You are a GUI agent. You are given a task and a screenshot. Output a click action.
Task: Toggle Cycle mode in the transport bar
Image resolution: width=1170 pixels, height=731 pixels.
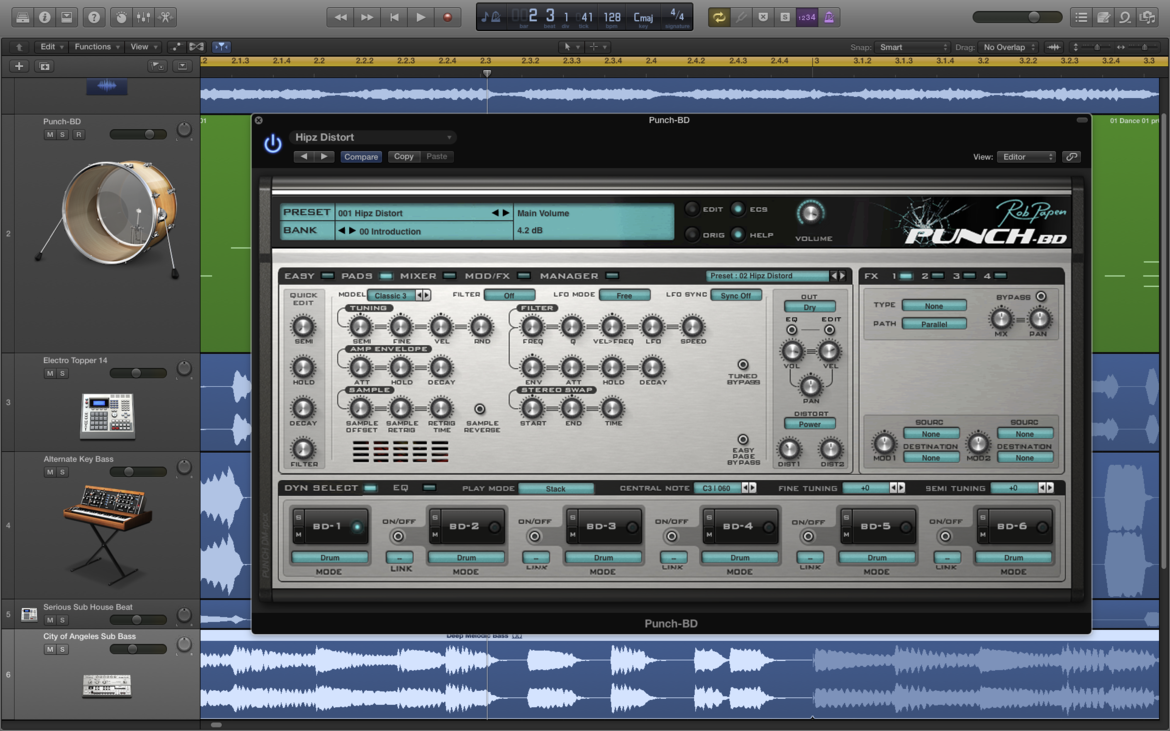pos(719,16)
